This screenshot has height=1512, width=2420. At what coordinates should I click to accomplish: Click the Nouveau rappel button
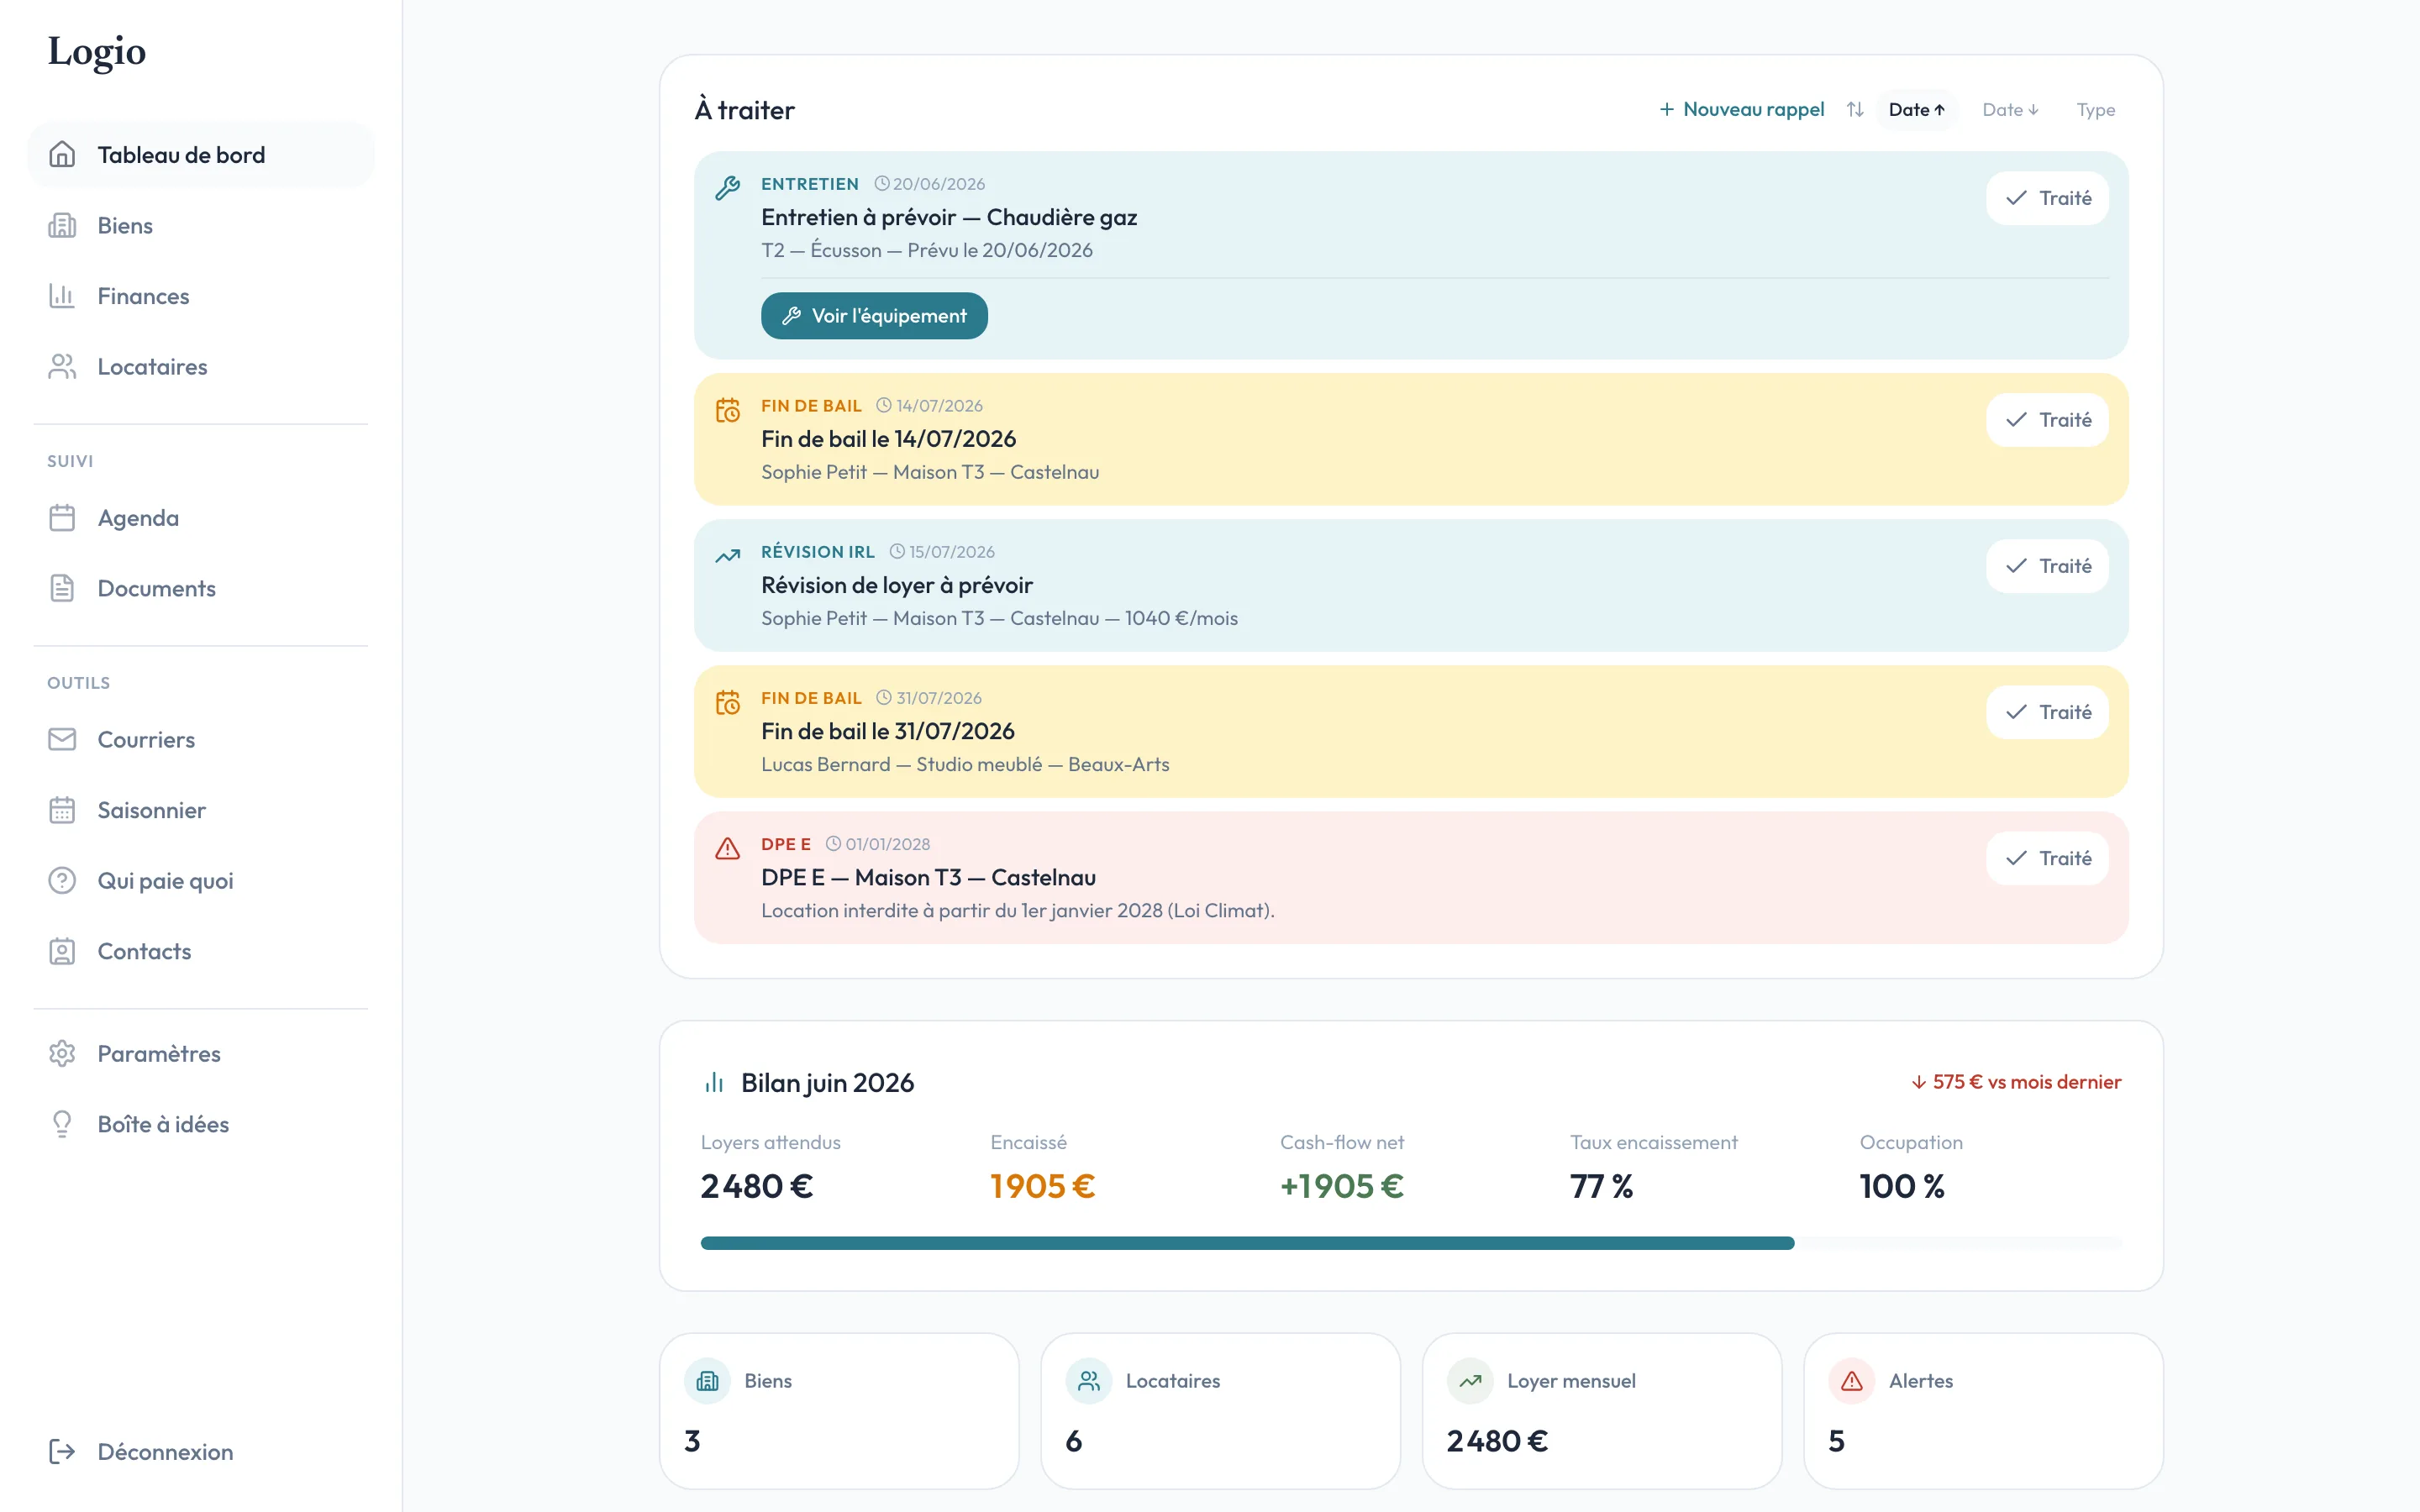1742,109
